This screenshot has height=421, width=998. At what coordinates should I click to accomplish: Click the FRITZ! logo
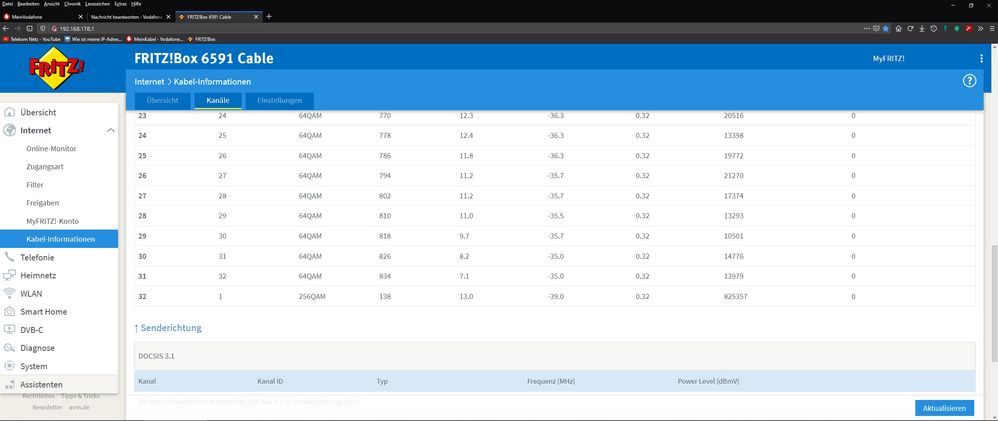click(57, 68)
